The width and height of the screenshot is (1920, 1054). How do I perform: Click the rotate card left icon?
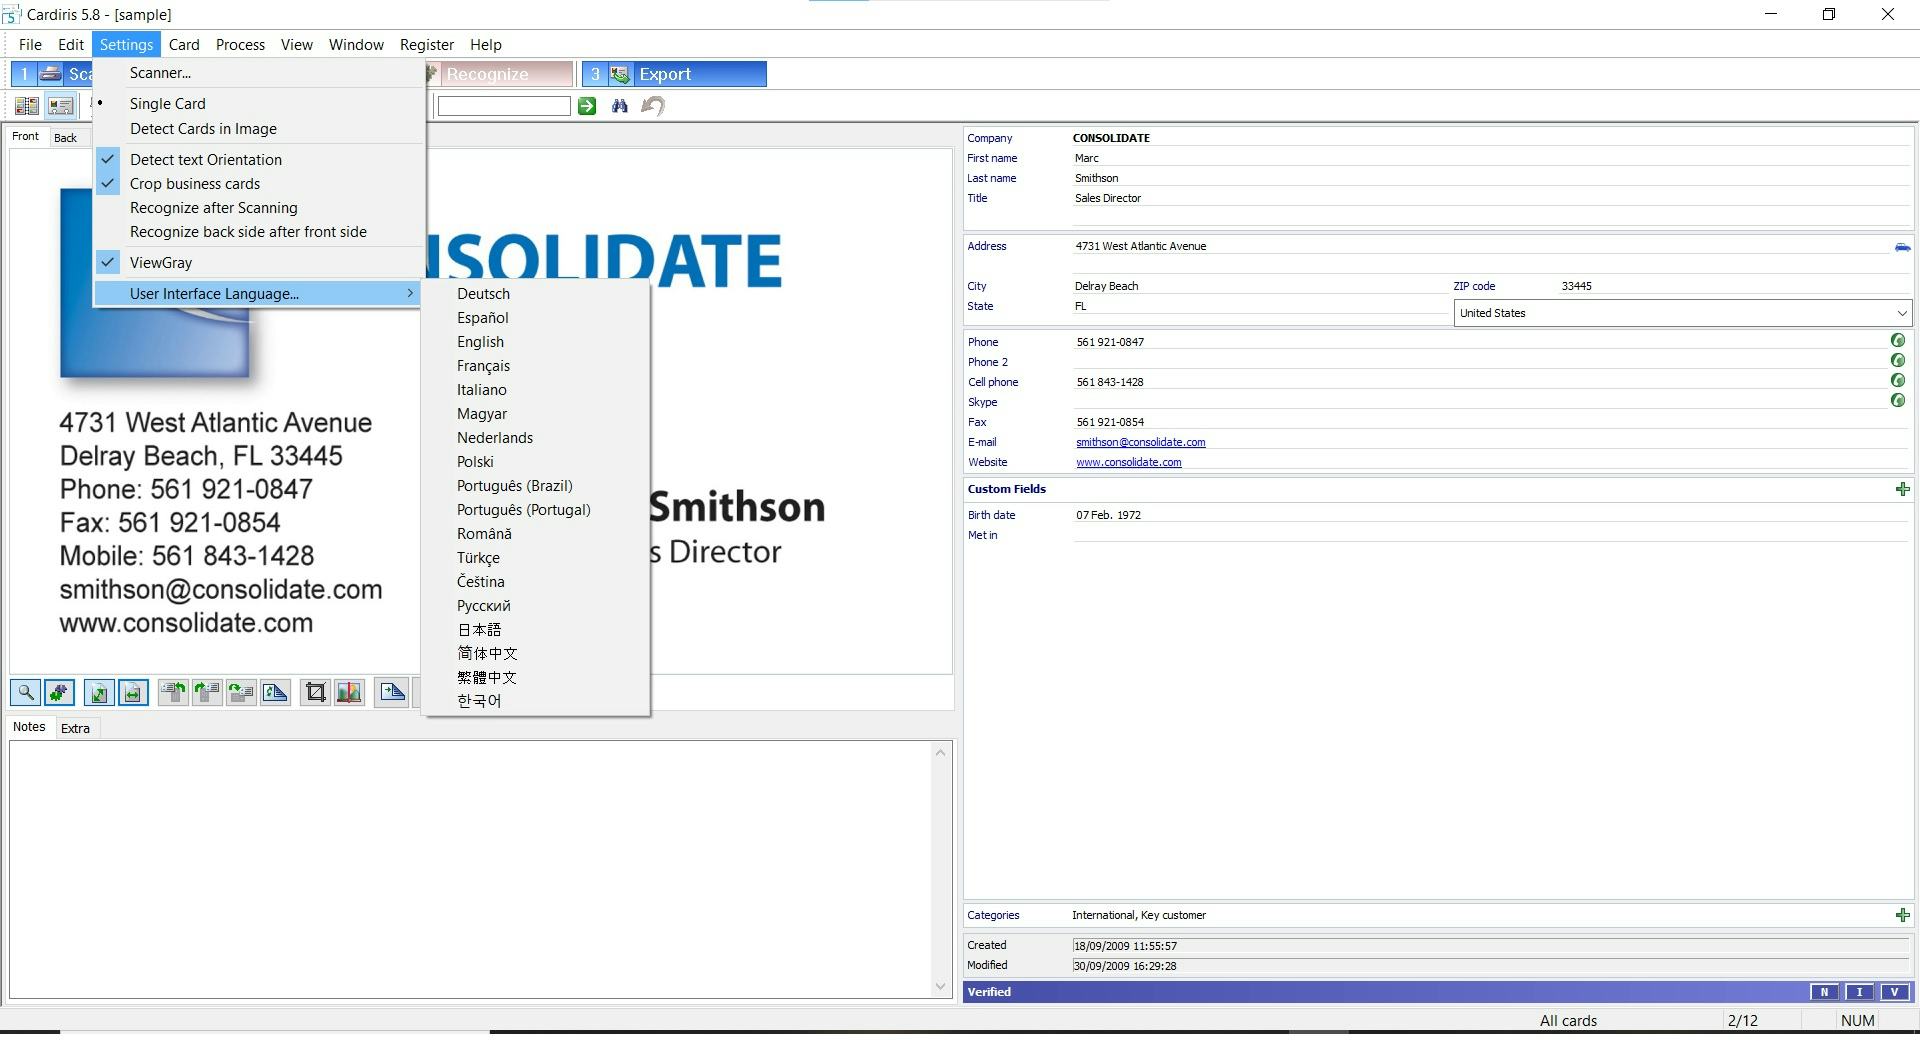[173, 692]
